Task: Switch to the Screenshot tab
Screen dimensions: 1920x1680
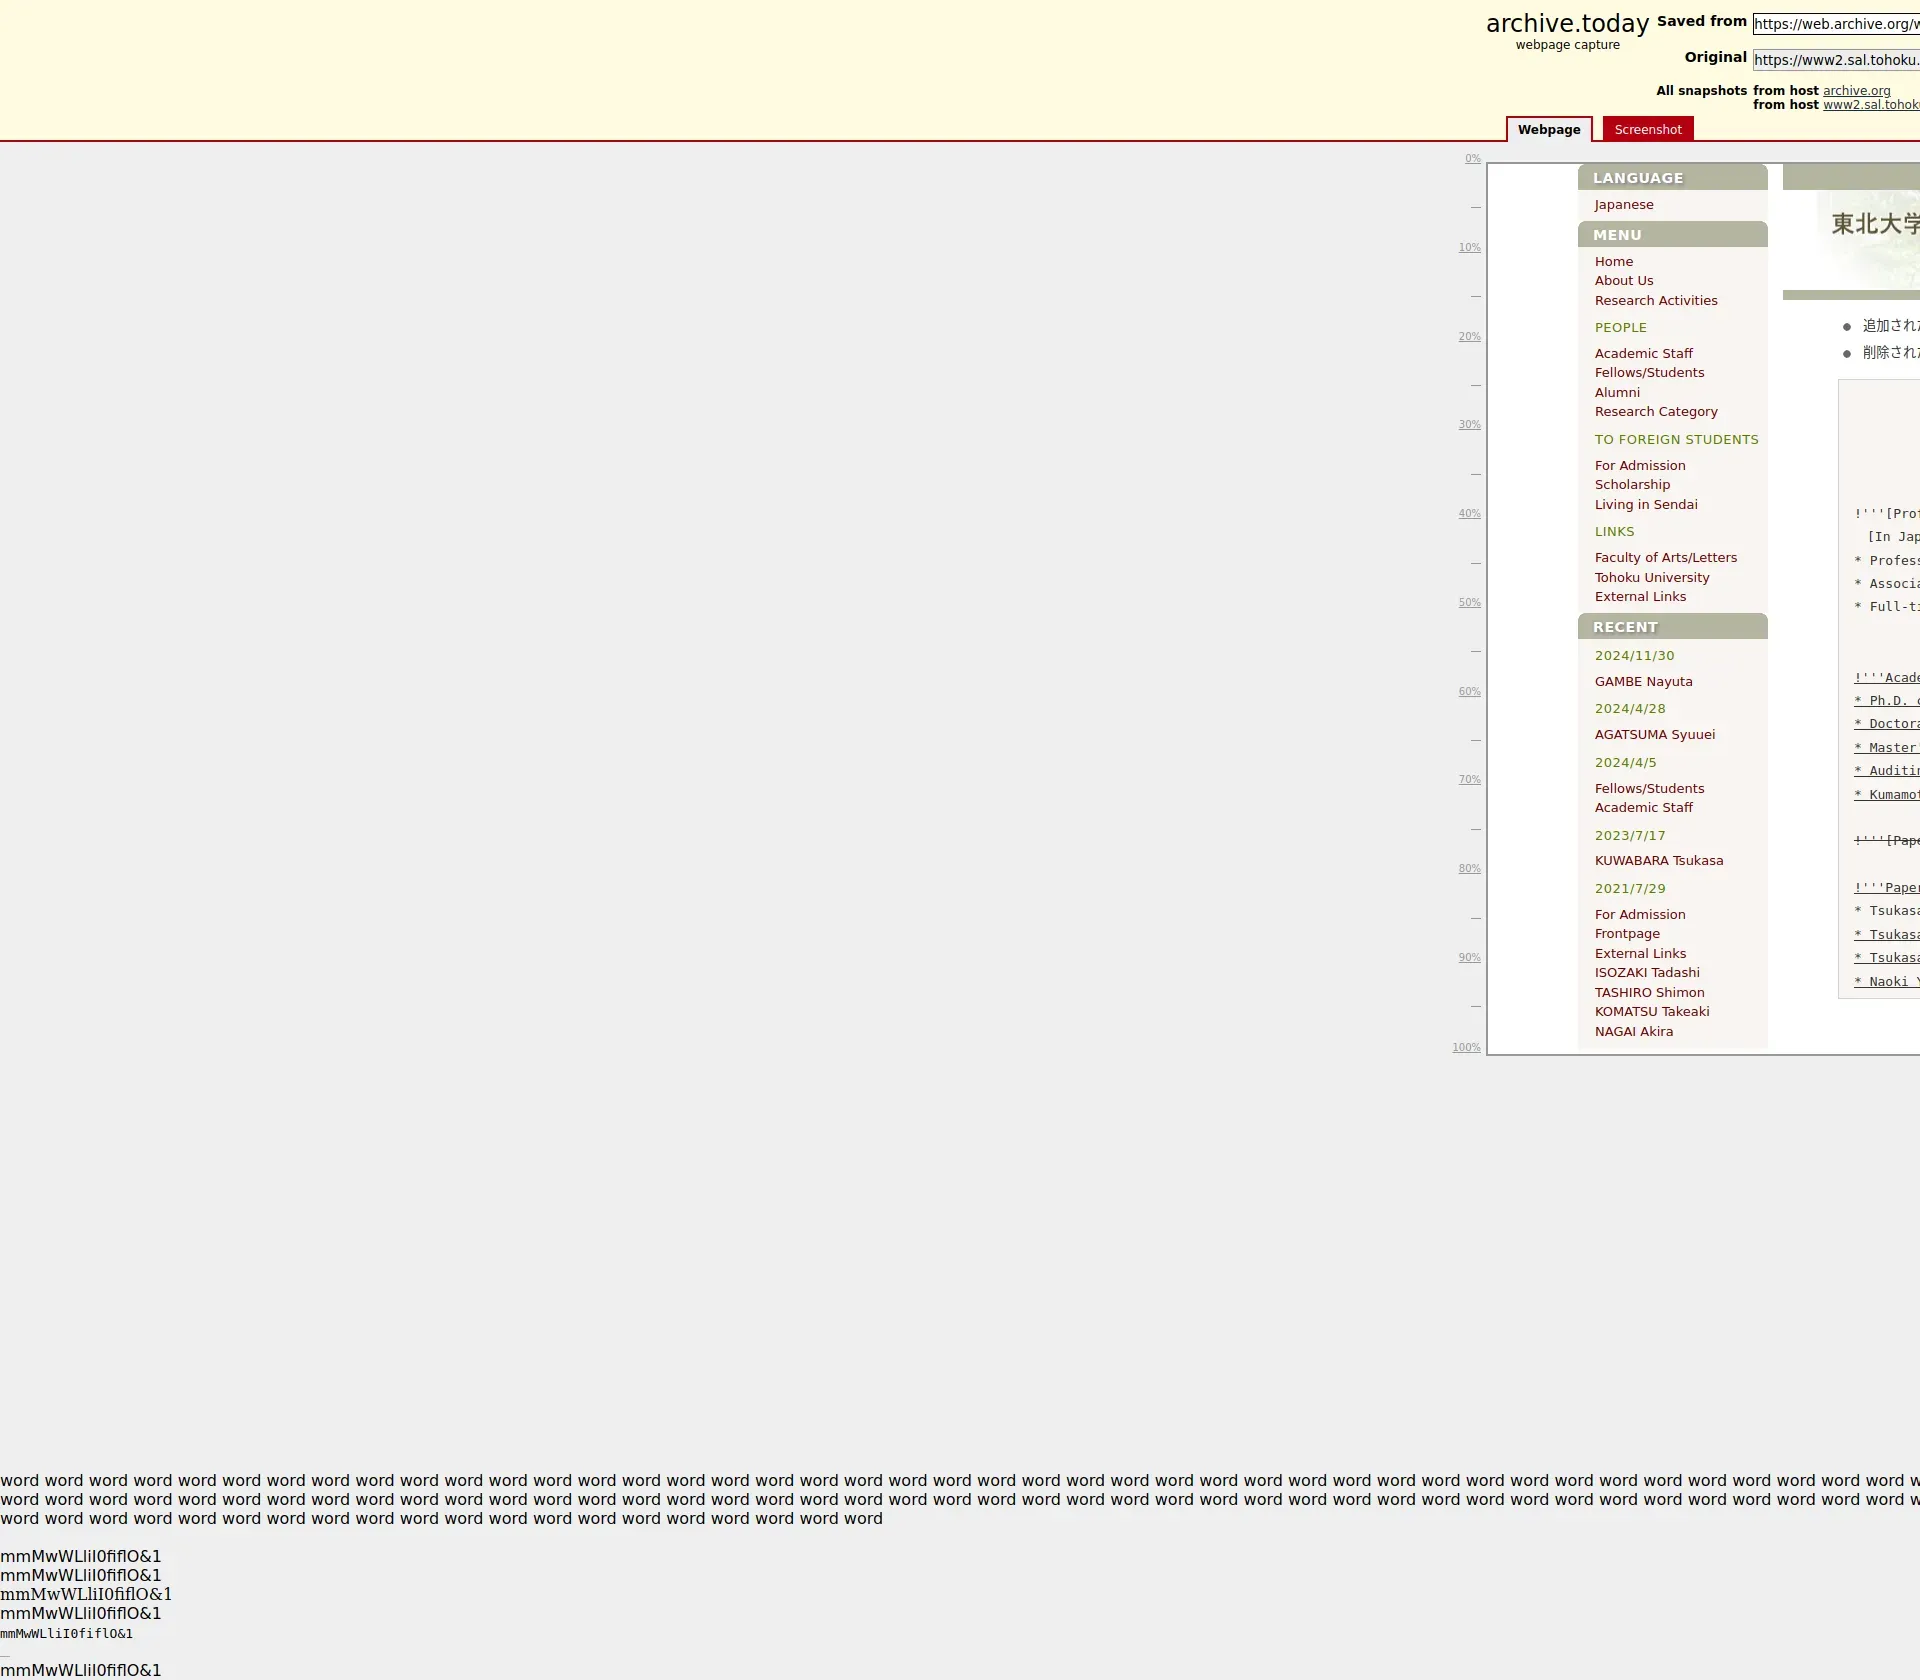Action: click(x=1647, y=129)
